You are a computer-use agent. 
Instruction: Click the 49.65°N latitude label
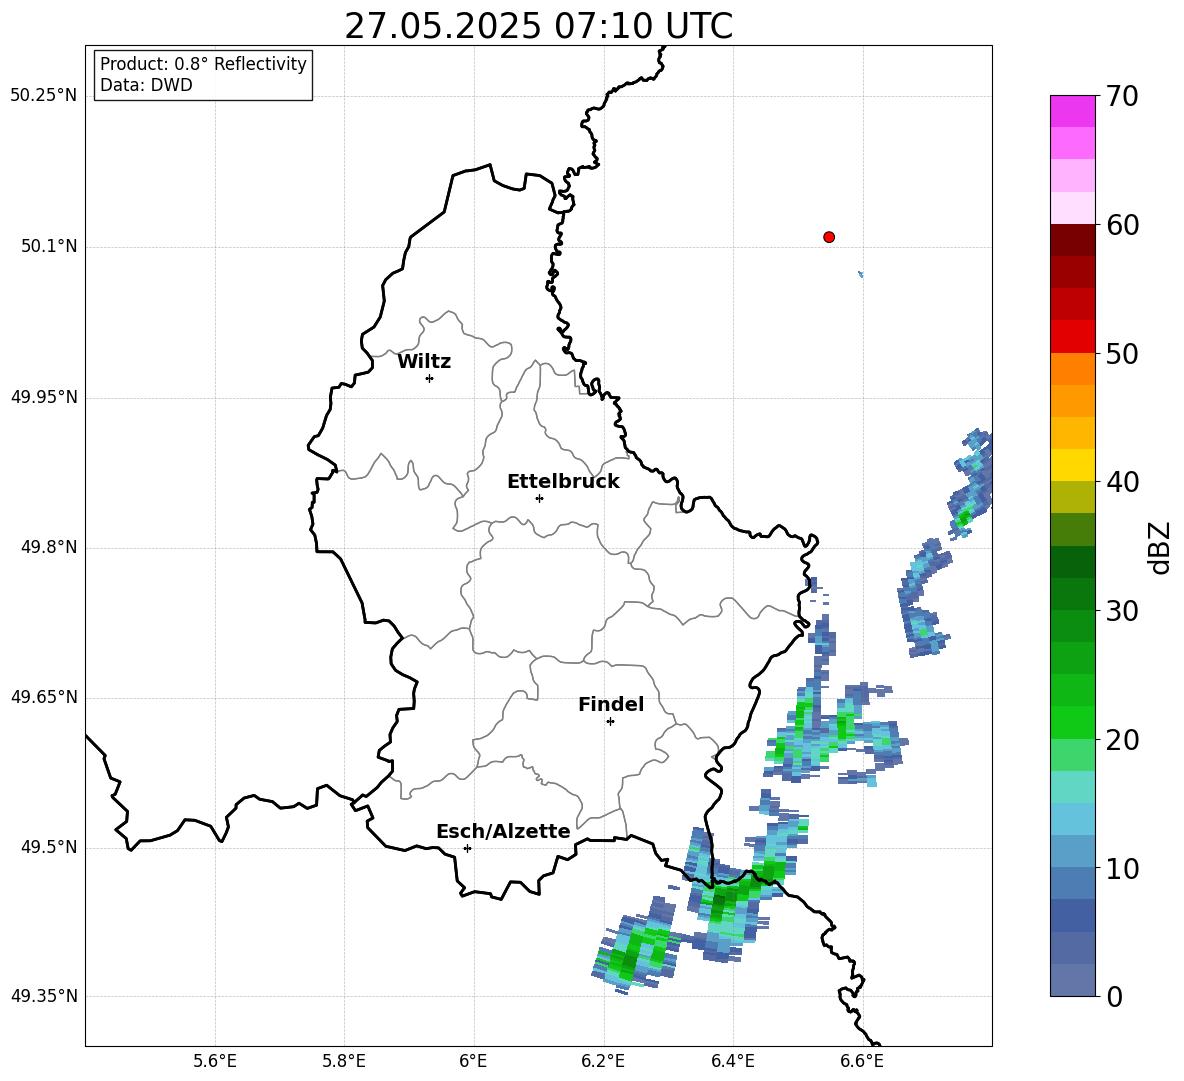coord(44,697)
